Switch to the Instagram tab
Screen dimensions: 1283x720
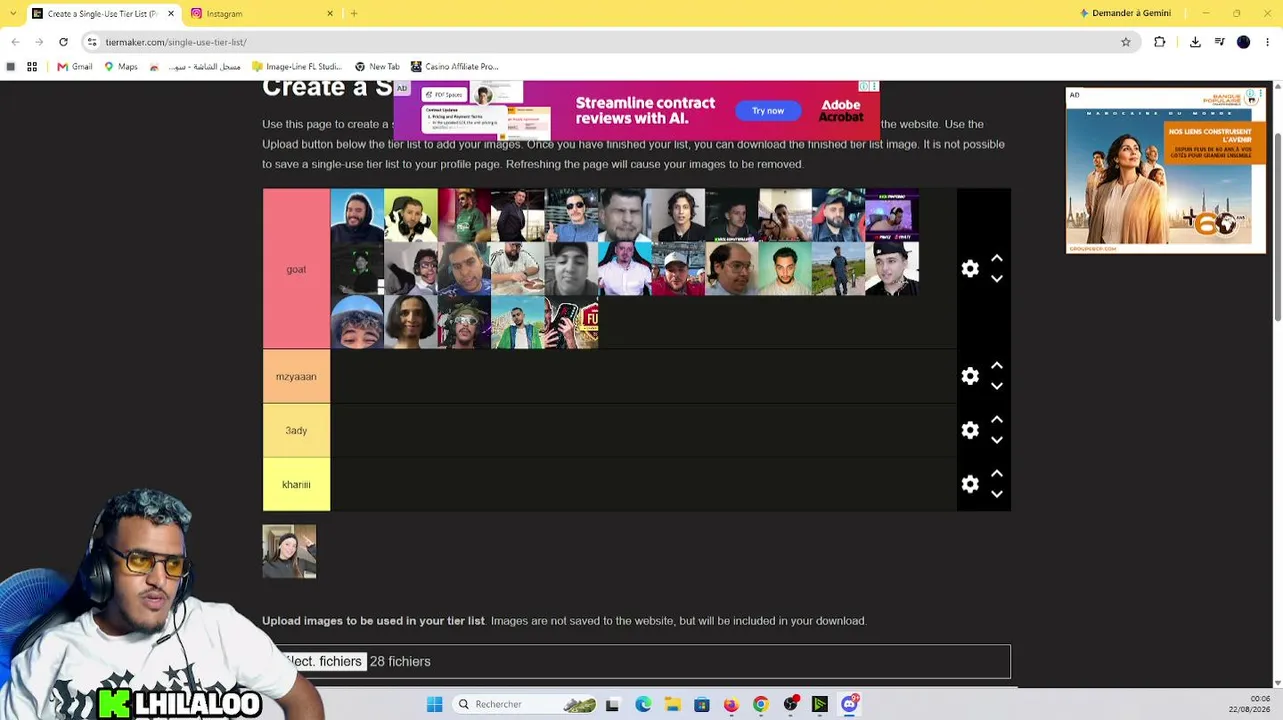tap(260, 14)
